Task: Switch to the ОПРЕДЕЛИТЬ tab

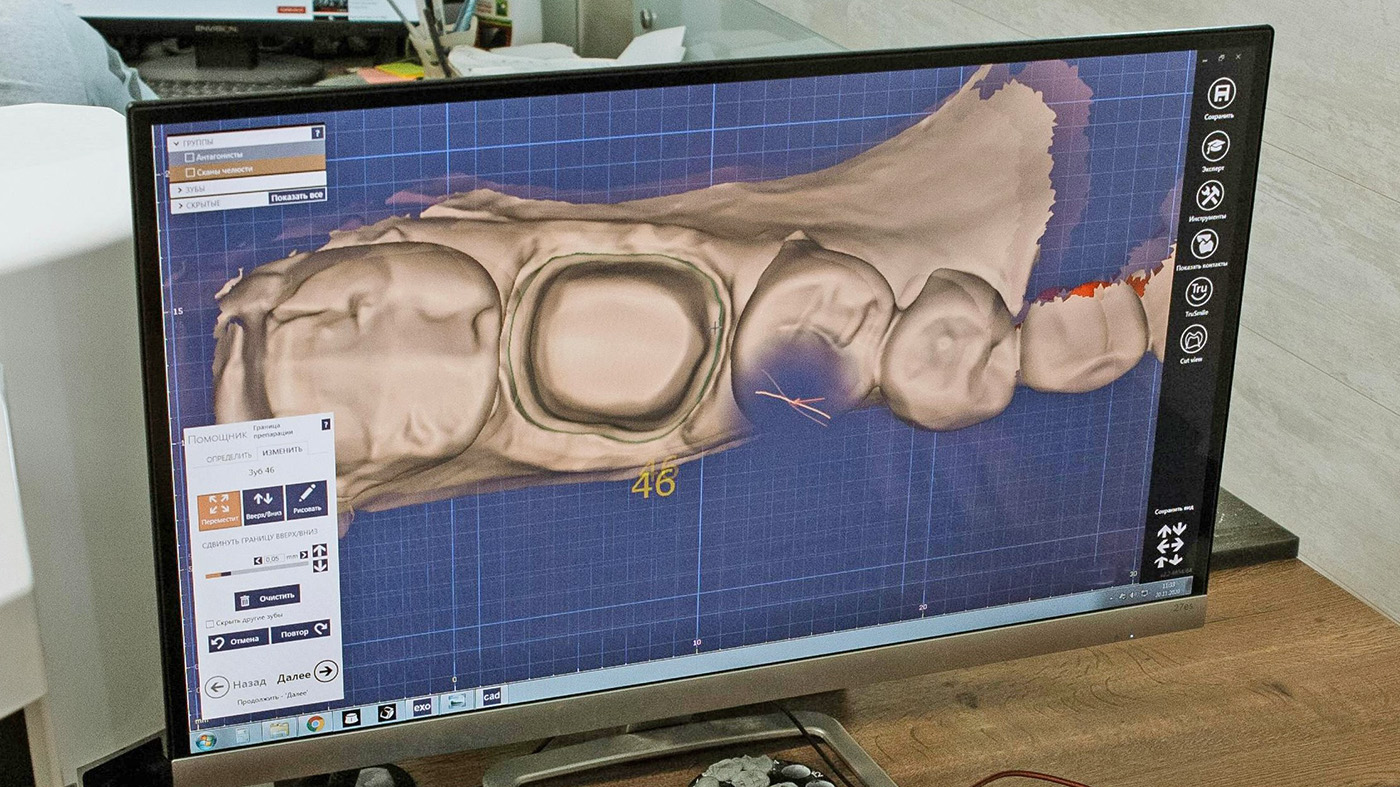Action: tap(229, 456)
